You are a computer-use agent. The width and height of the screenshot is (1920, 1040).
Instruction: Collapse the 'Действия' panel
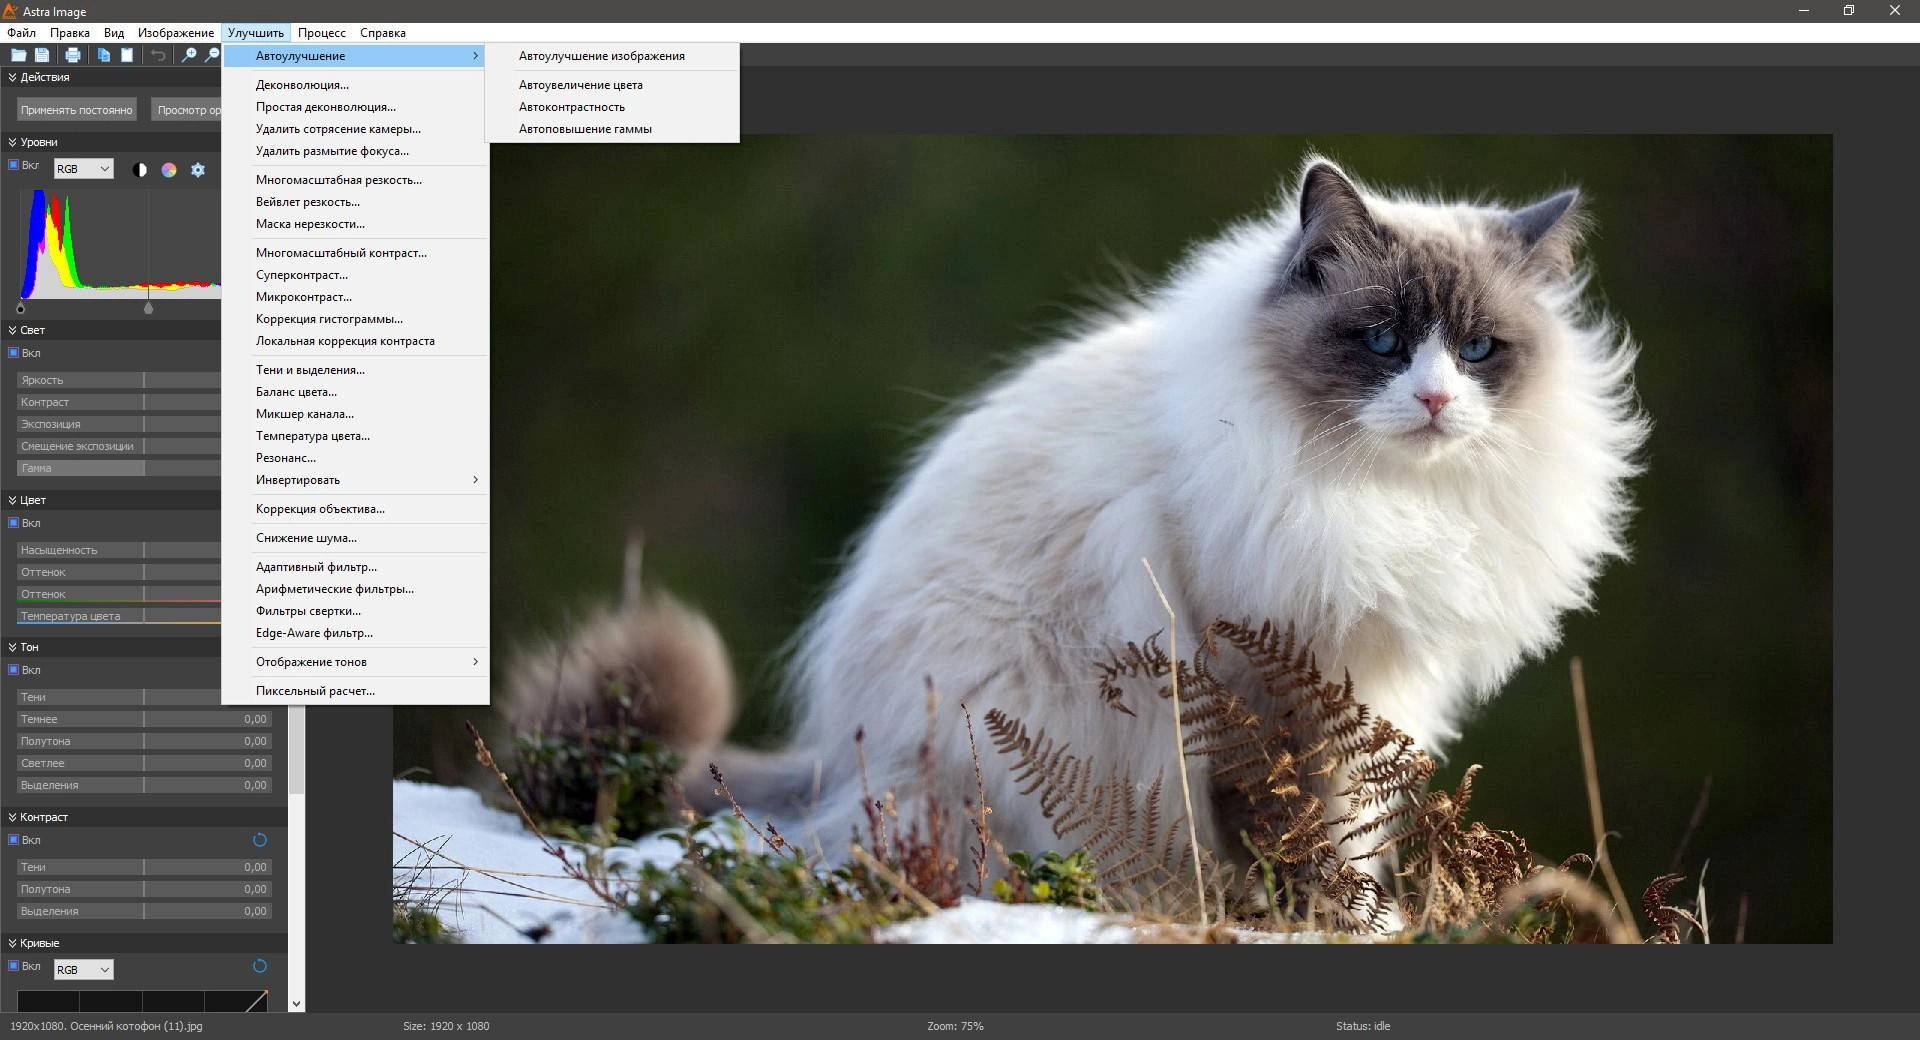point(13,77)
